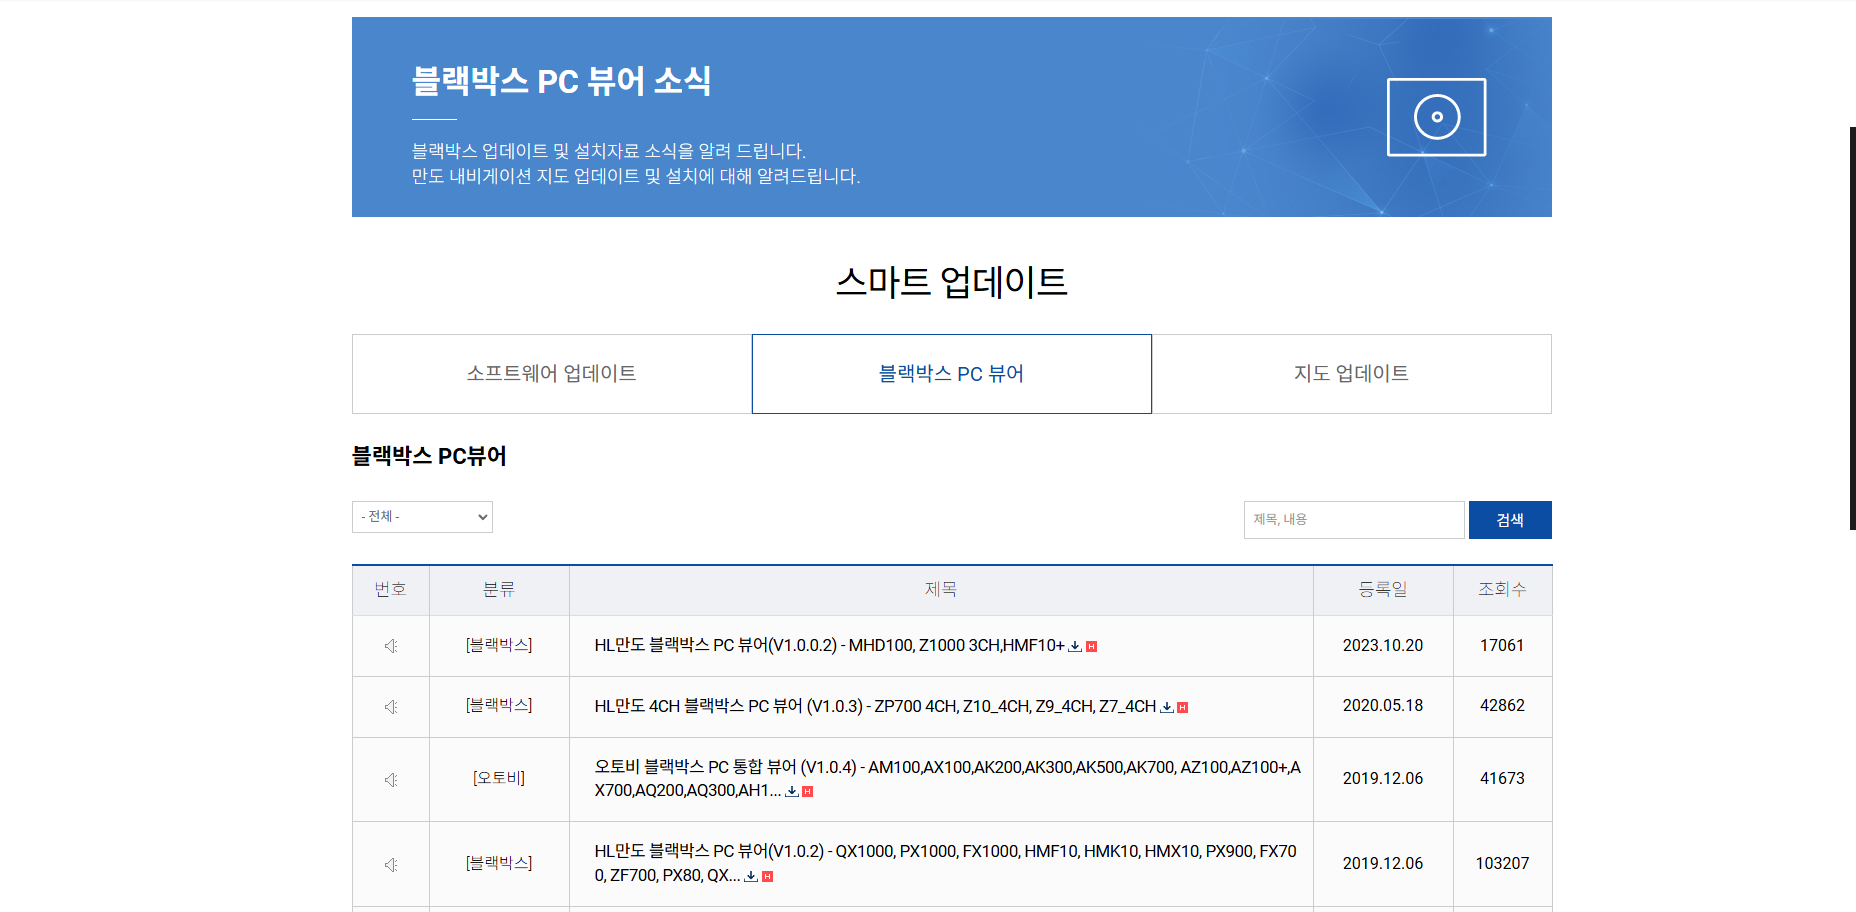Select the 블랙박스 PC 뷰어 tab

coord(951,373)
